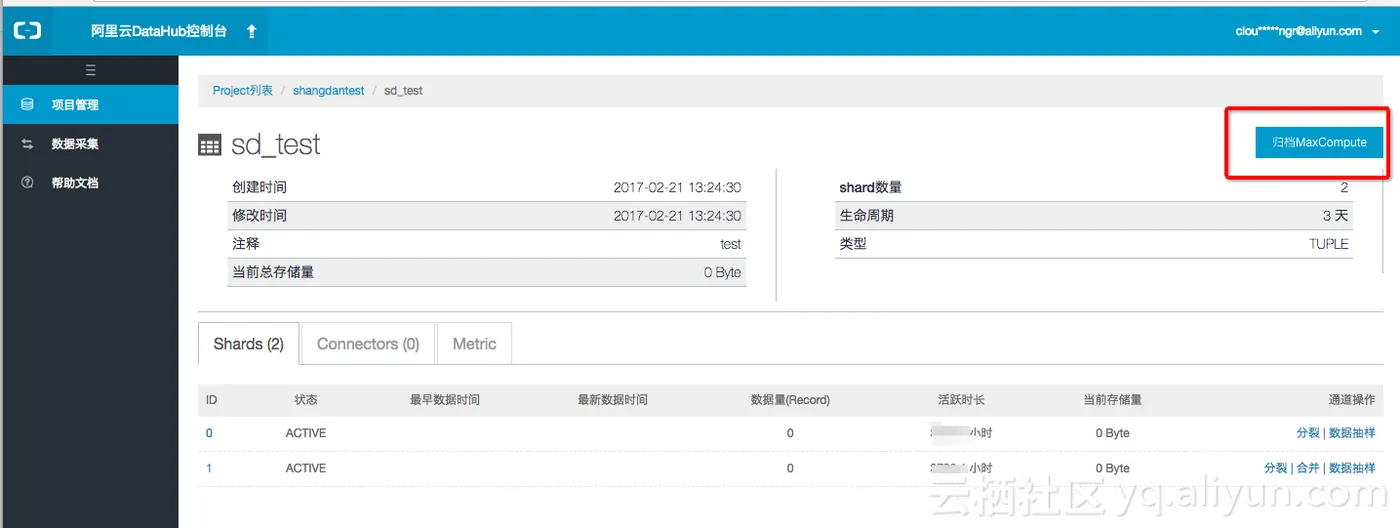Go to Project列表 breadcrumb
The width and height of the screenshot is (1400, 528).
(x=243, y=90)
